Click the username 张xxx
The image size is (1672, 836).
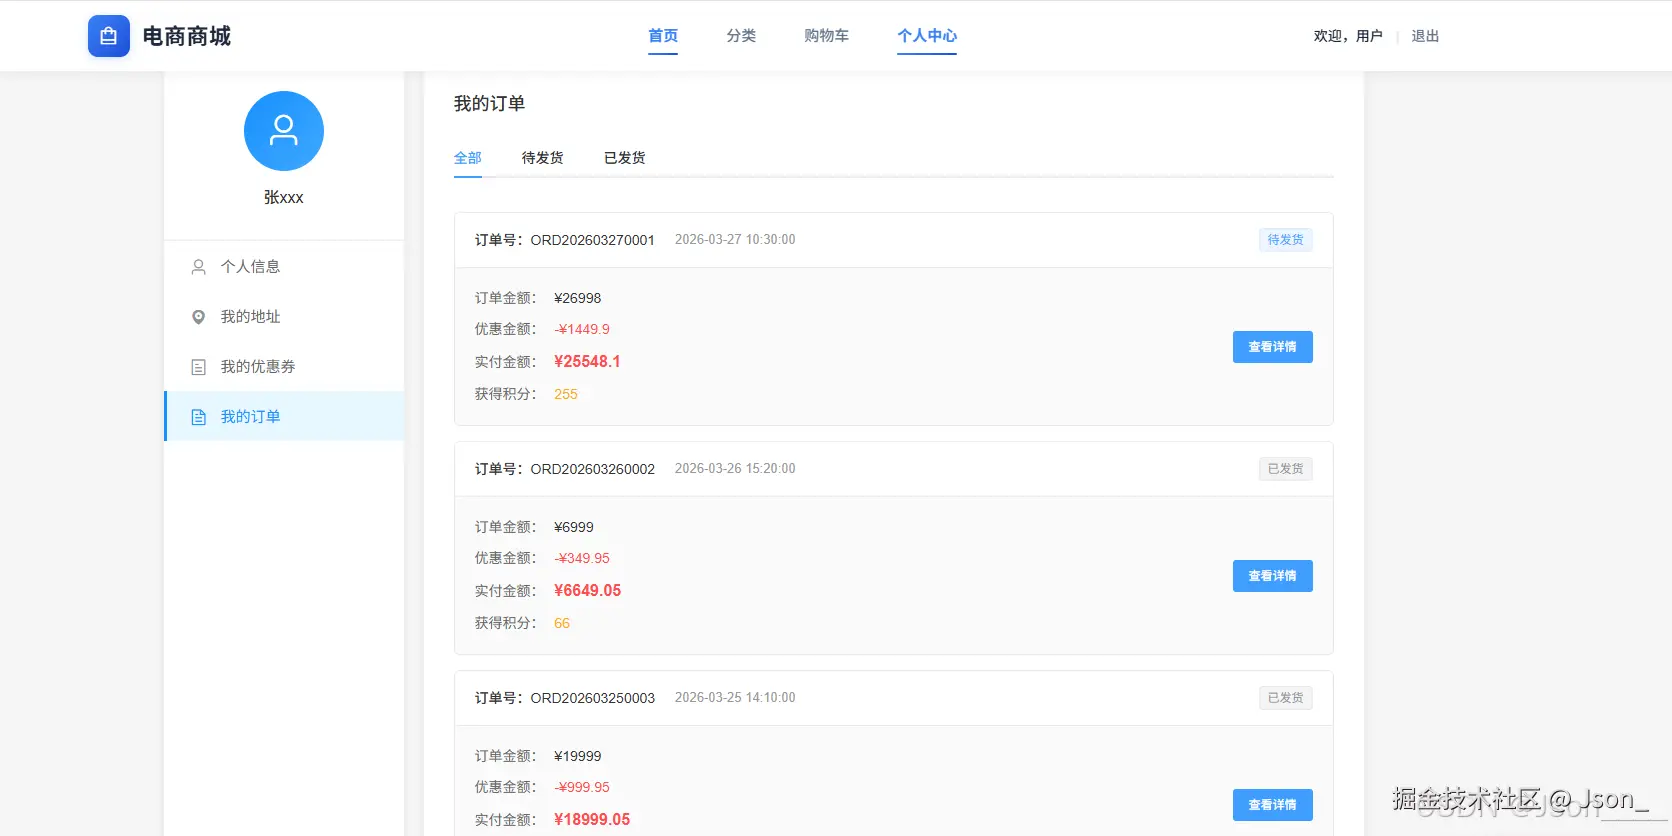284,198
